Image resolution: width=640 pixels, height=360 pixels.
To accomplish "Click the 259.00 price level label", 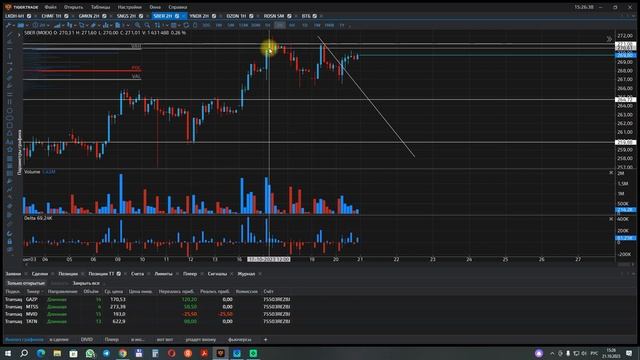I will click(625, 142).
